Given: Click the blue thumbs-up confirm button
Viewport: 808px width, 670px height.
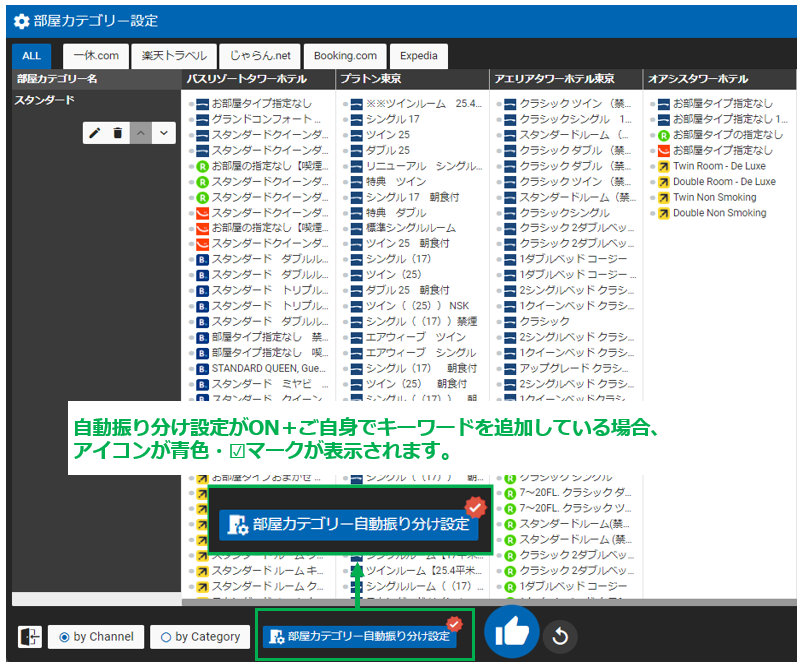Looking at the screenshot, I should pos(511,632).
